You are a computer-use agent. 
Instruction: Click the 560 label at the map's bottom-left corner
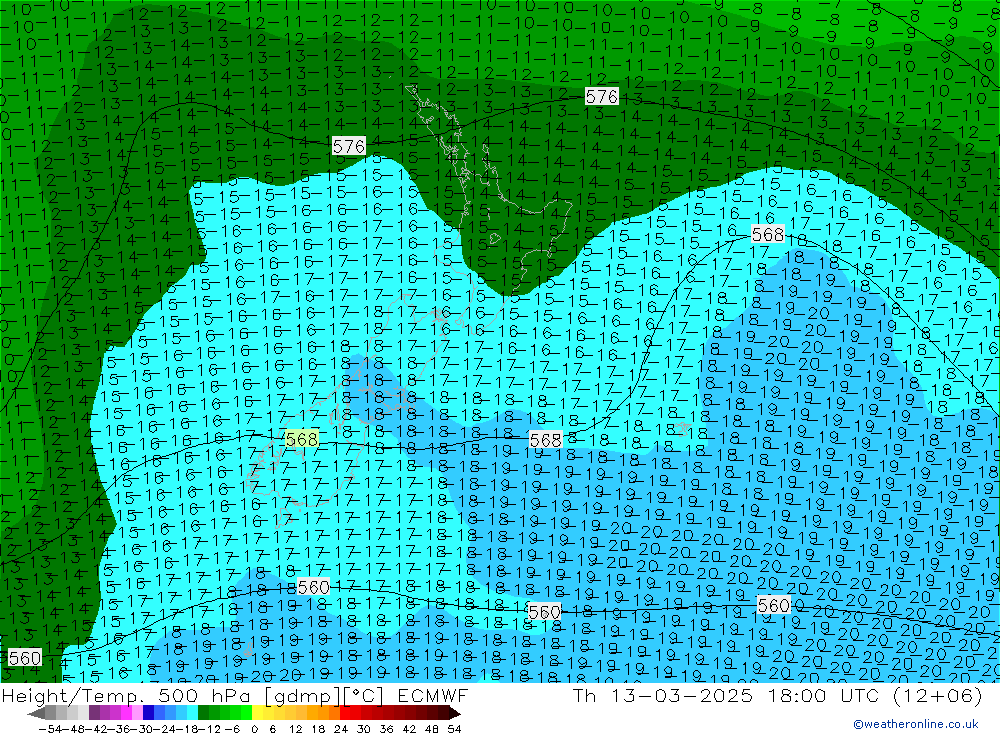25,657
